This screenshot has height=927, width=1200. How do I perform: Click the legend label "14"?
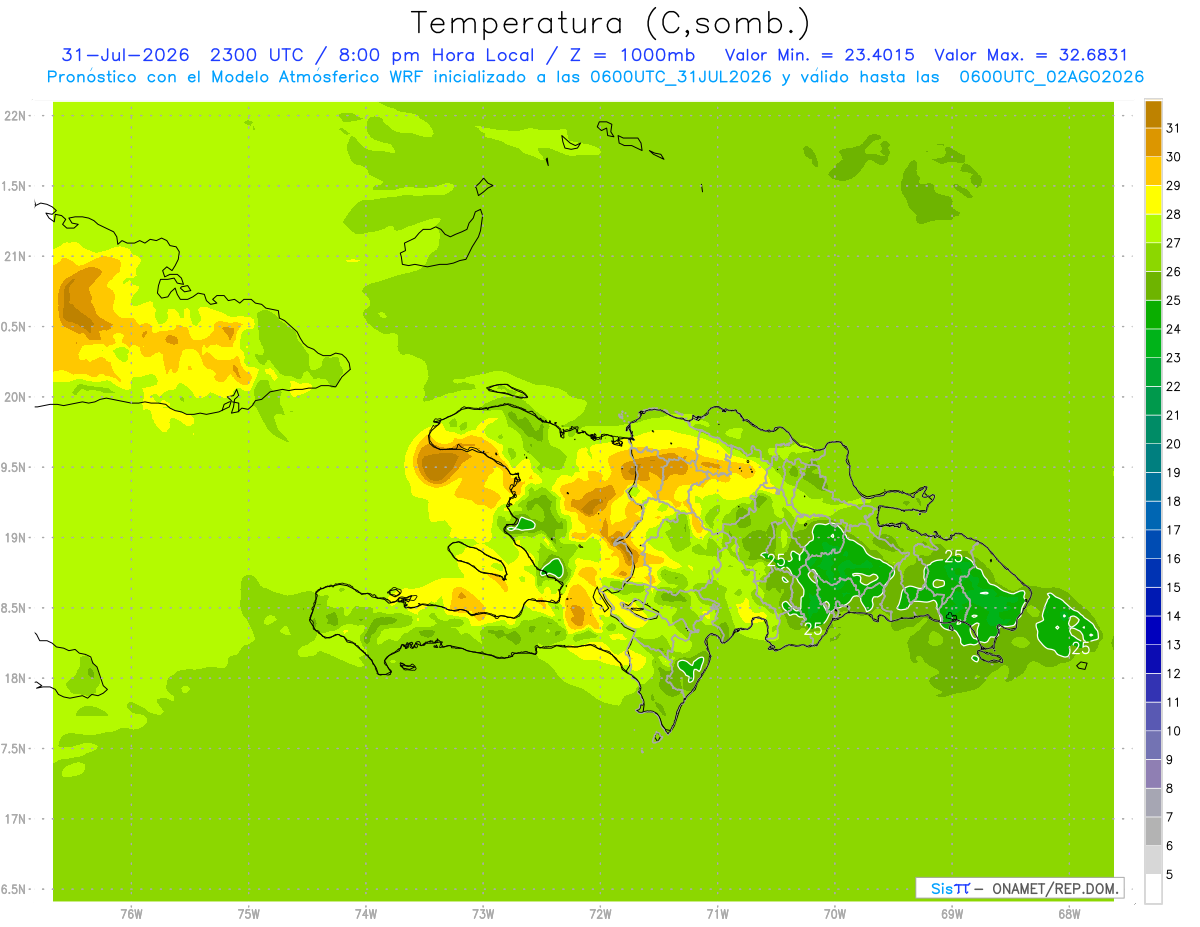1173,616
